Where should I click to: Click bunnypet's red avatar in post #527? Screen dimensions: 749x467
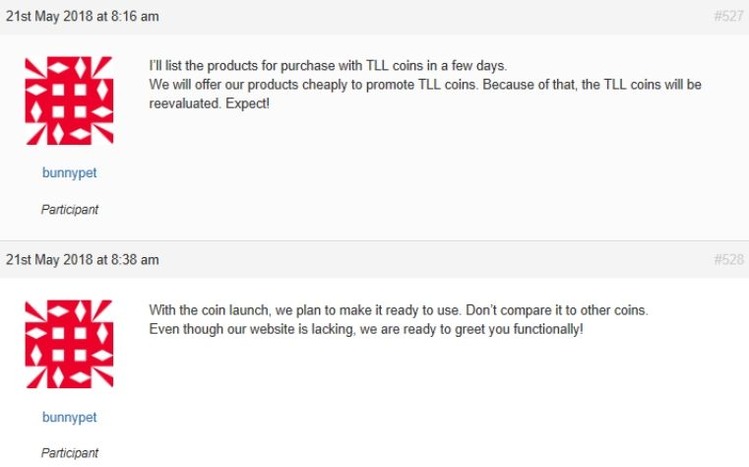tap(69, 101)
